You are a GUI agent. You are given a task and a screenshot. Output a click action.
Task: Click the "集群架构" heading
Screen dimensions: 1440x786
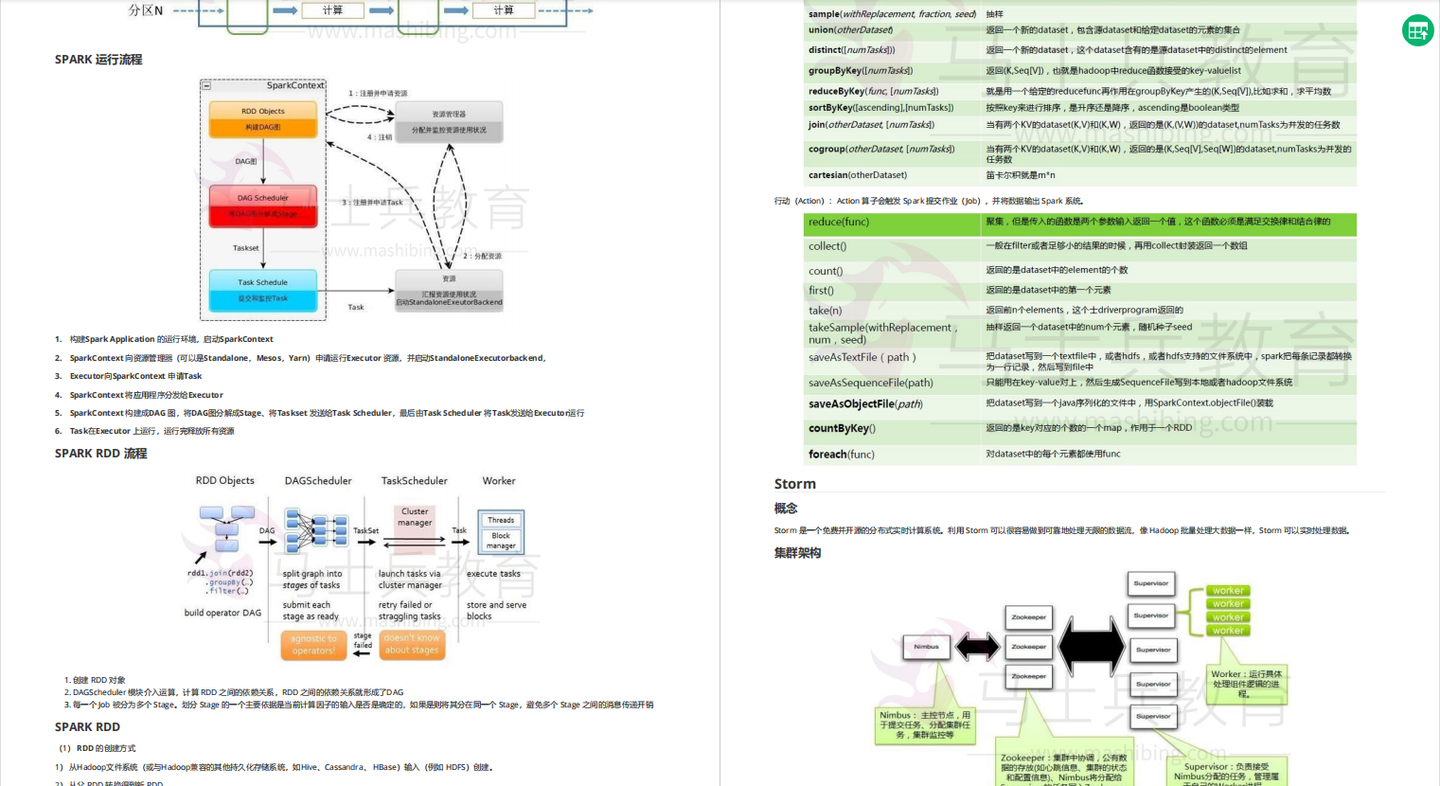point(797,553)
